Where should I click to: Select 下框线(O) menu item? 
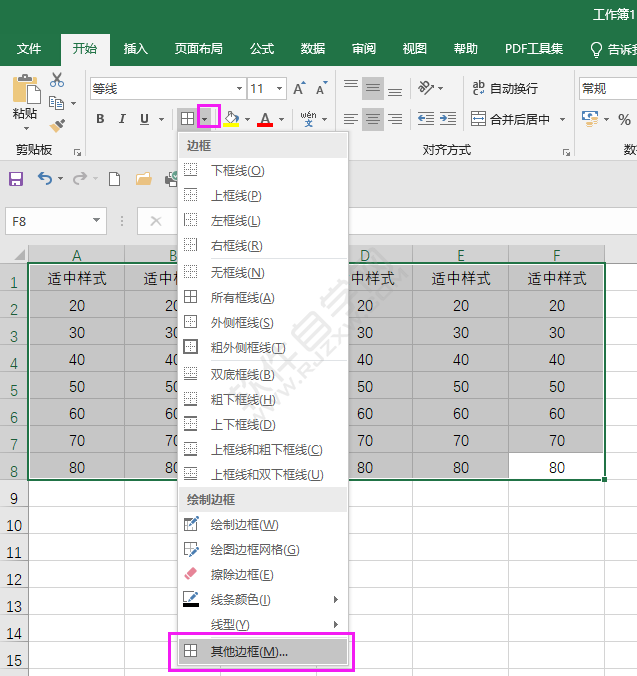(263, 171)
